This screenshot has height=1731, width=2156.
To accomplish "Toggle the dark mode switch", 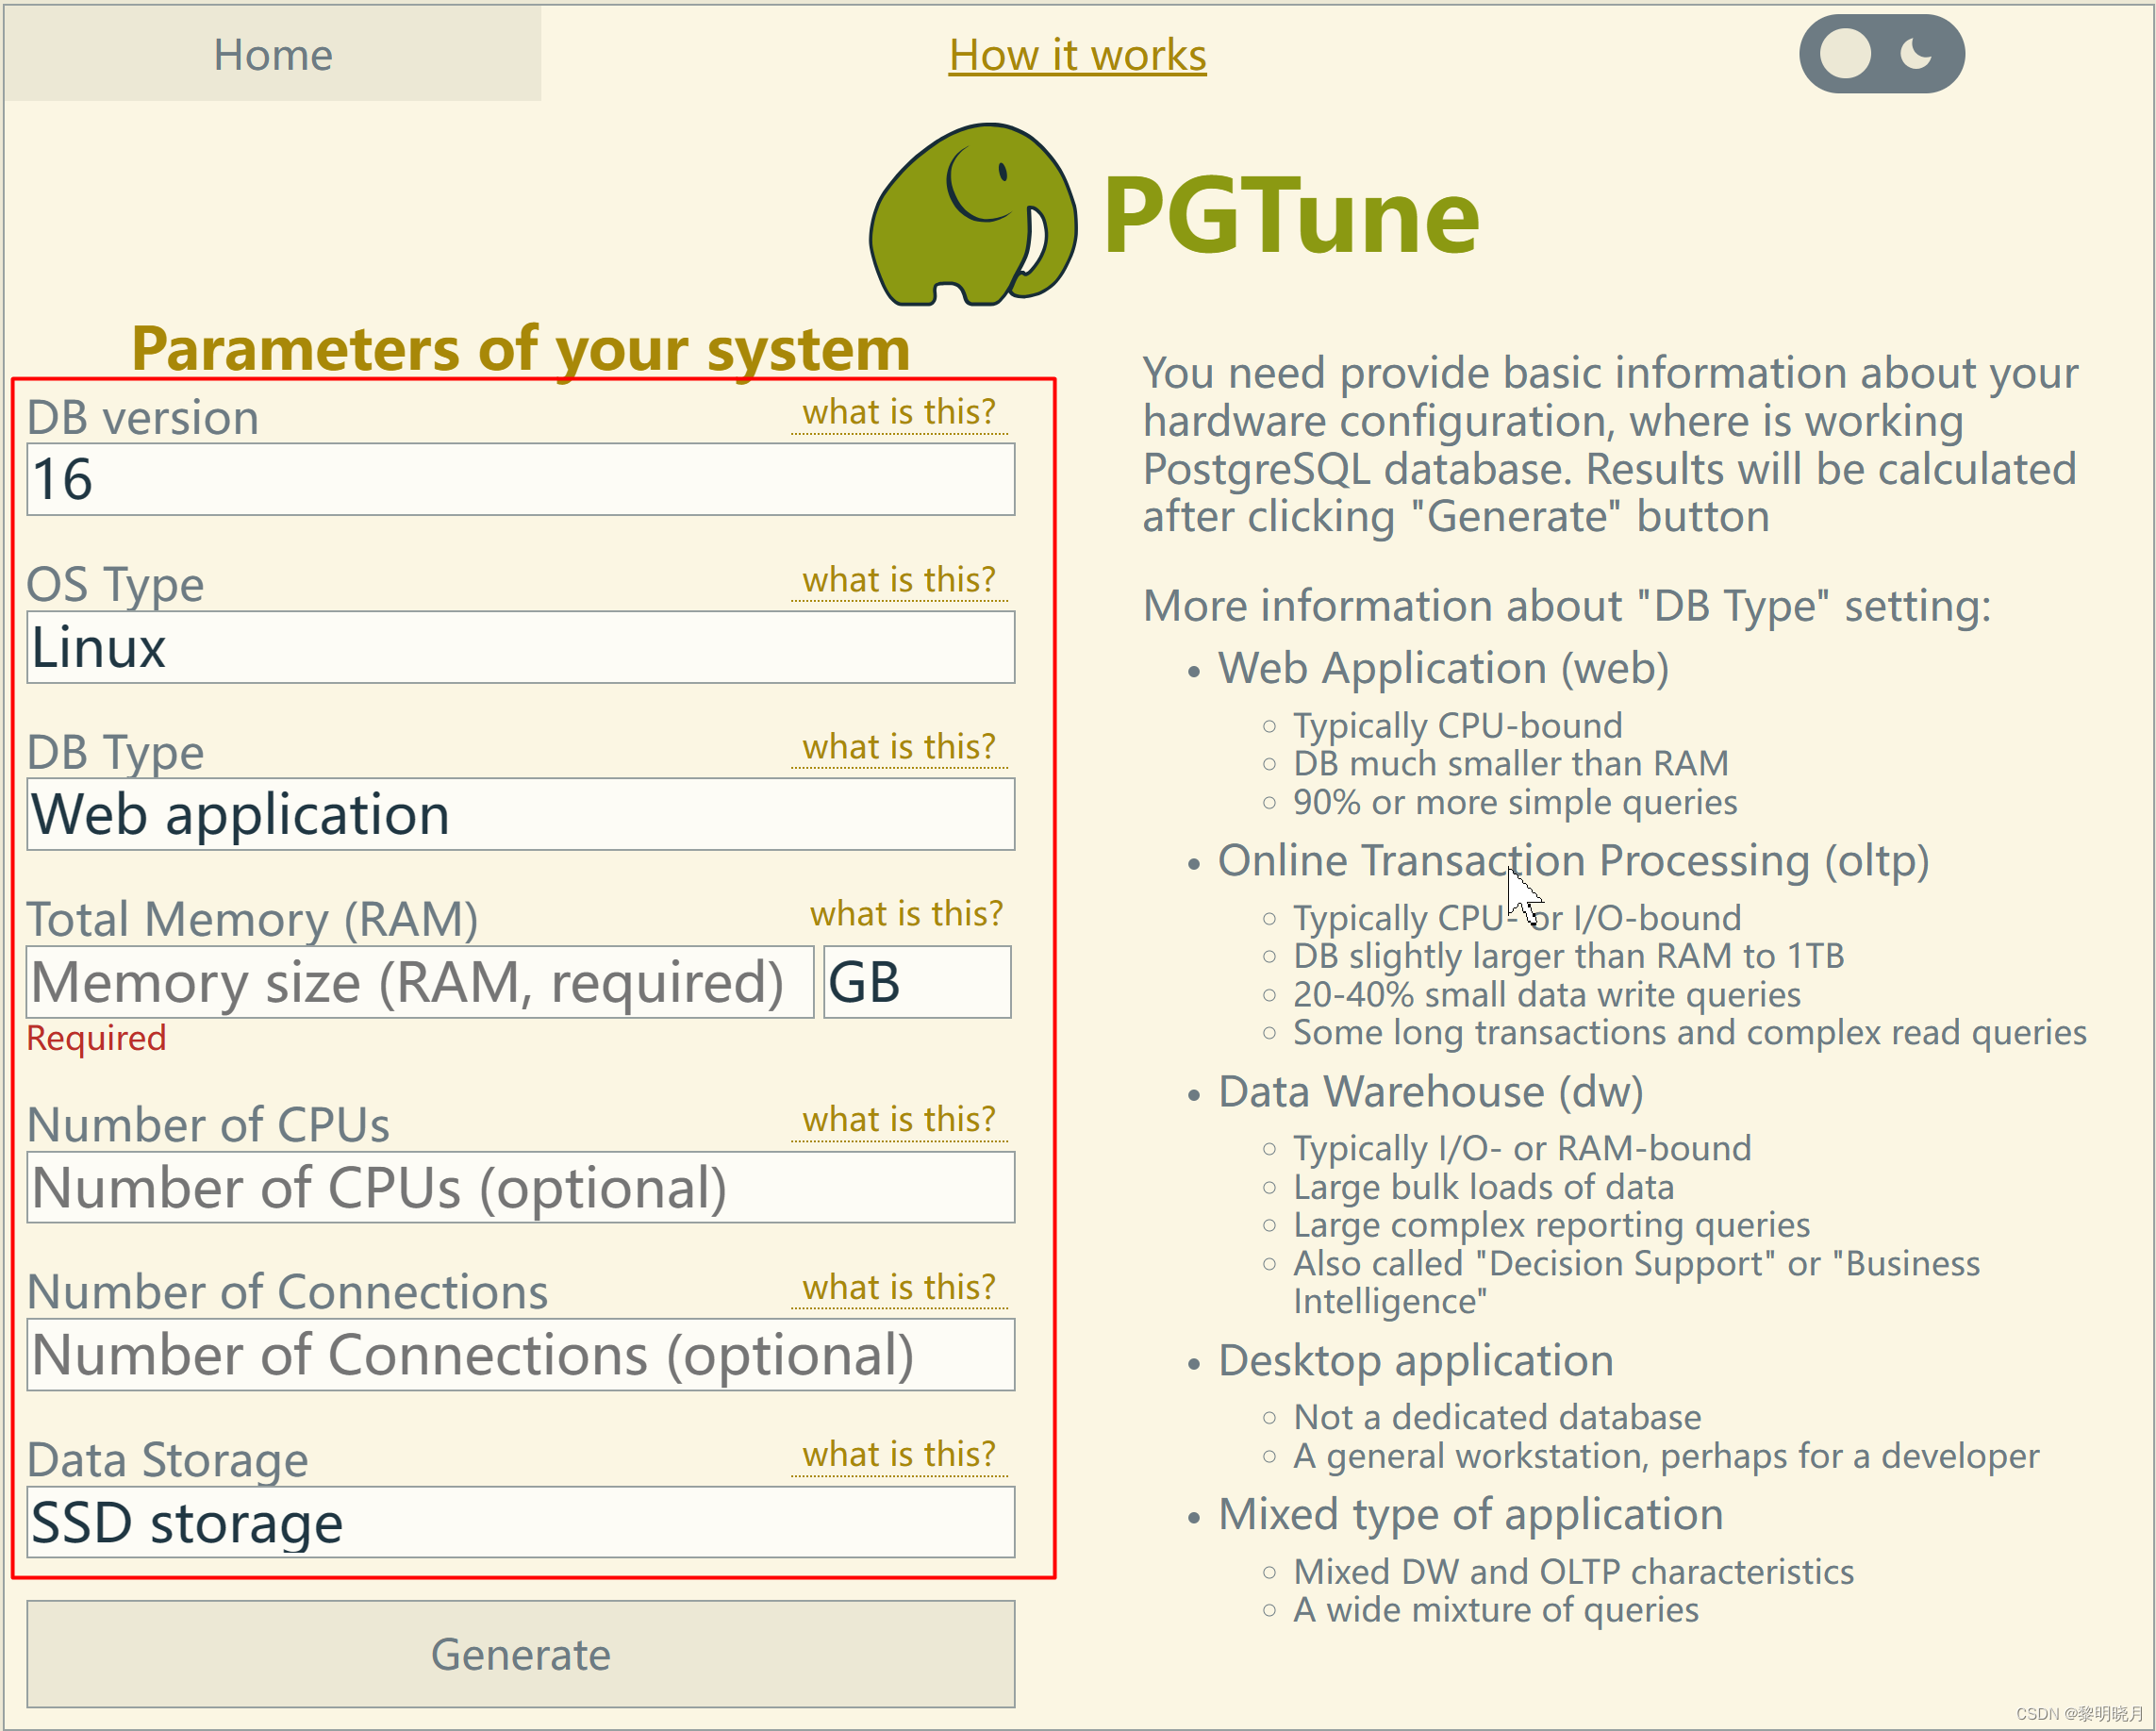I will coord(1881,54).
